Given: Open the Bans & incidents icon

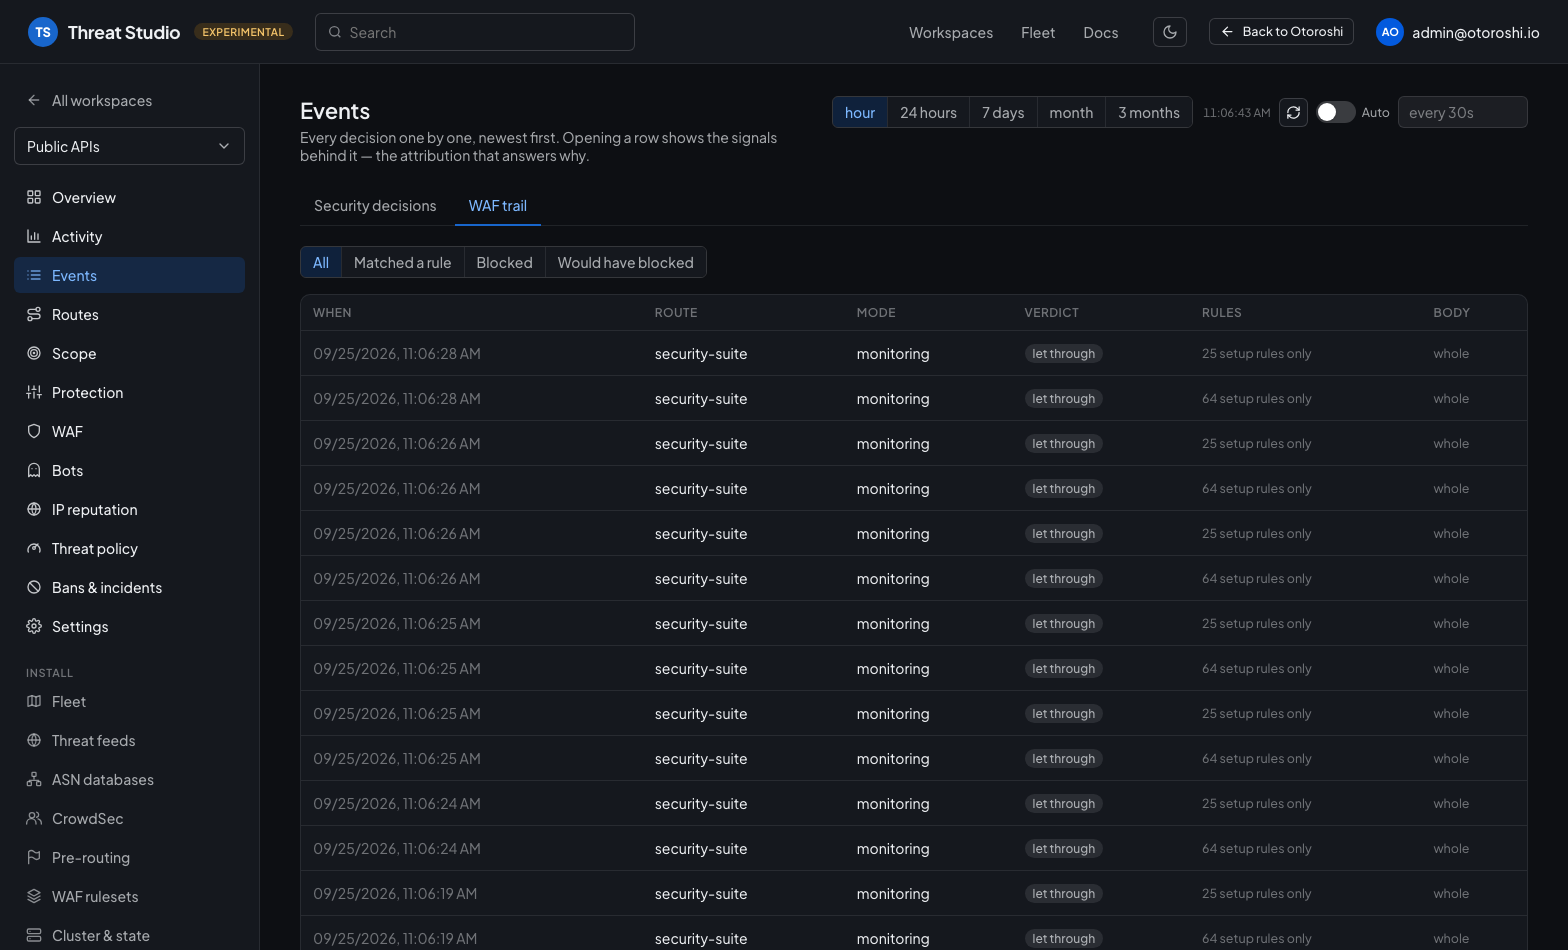Looking at the screenshot, I should click(34, 587).
